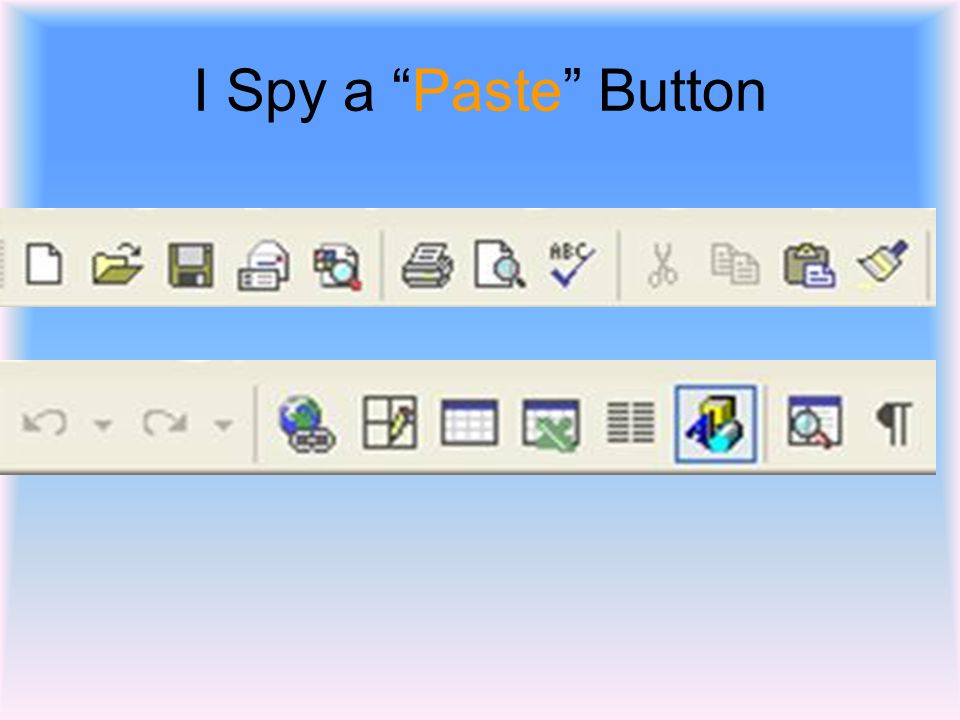
Task: Toggle Show/Hide paragraph marks ¶ button
Action: pyautogui.click(x=894, y=422)
